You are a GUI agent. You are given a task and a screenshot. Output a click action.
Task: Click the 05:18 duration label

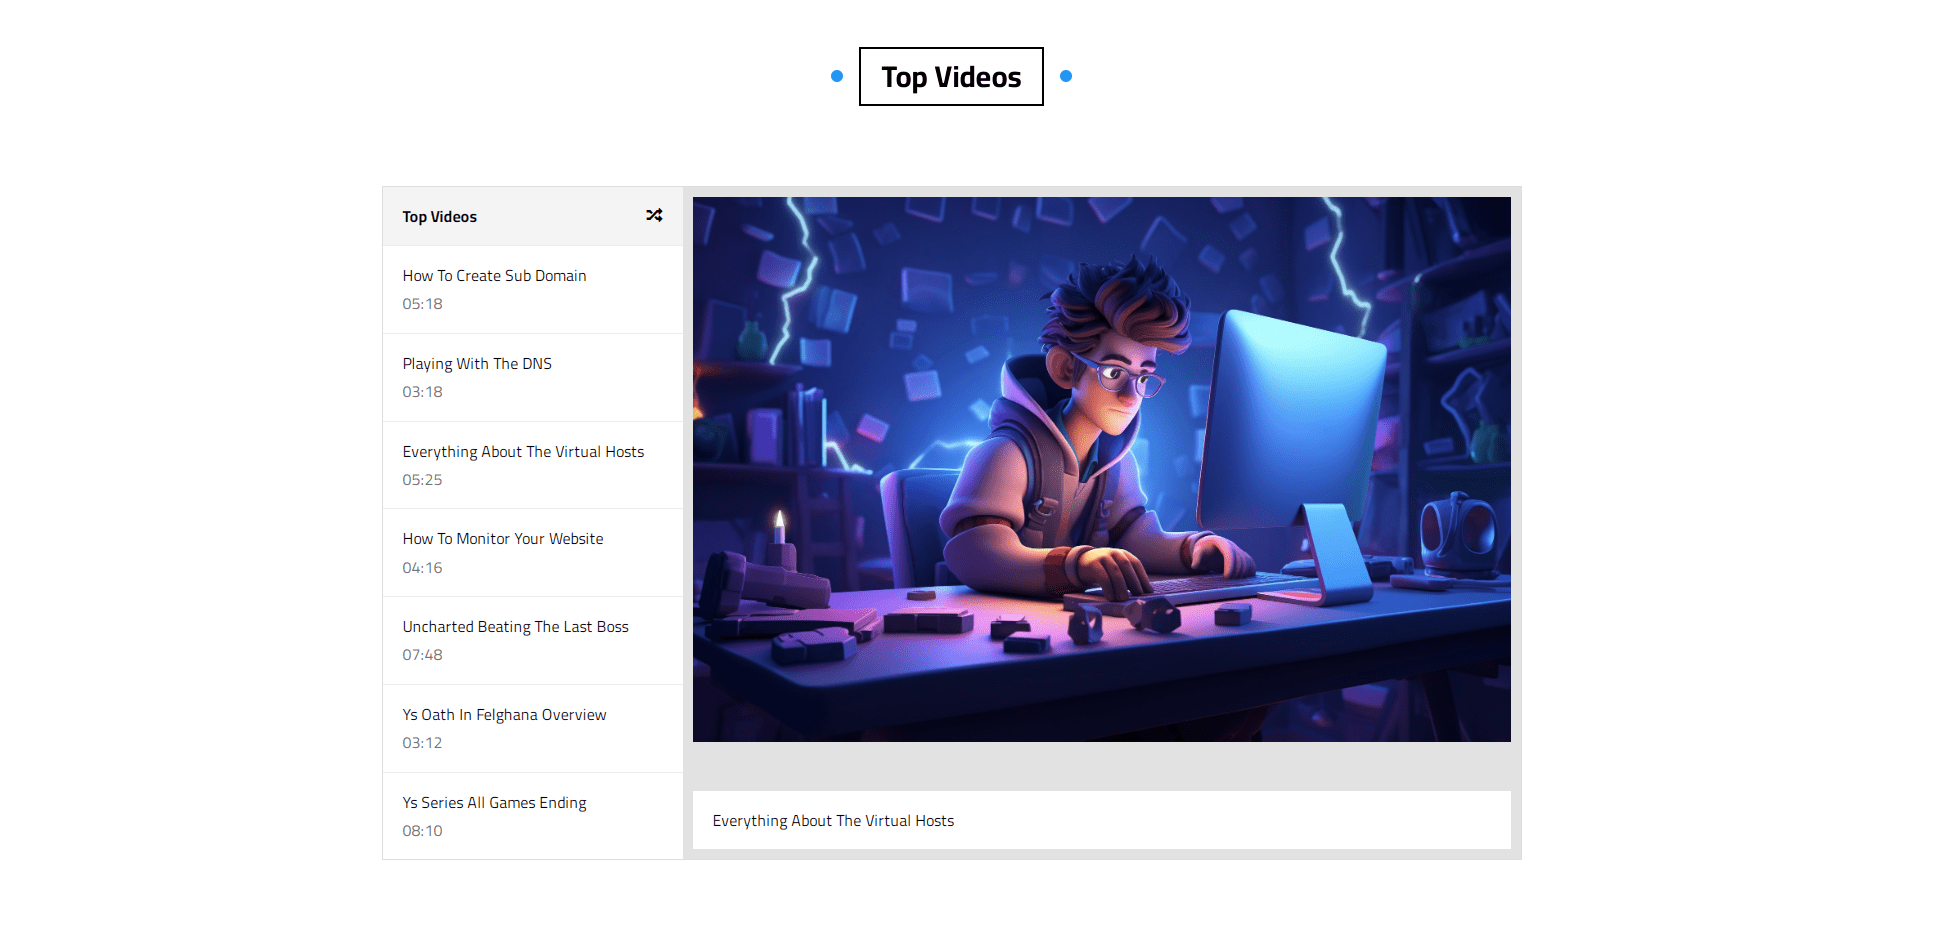(422, 304)
